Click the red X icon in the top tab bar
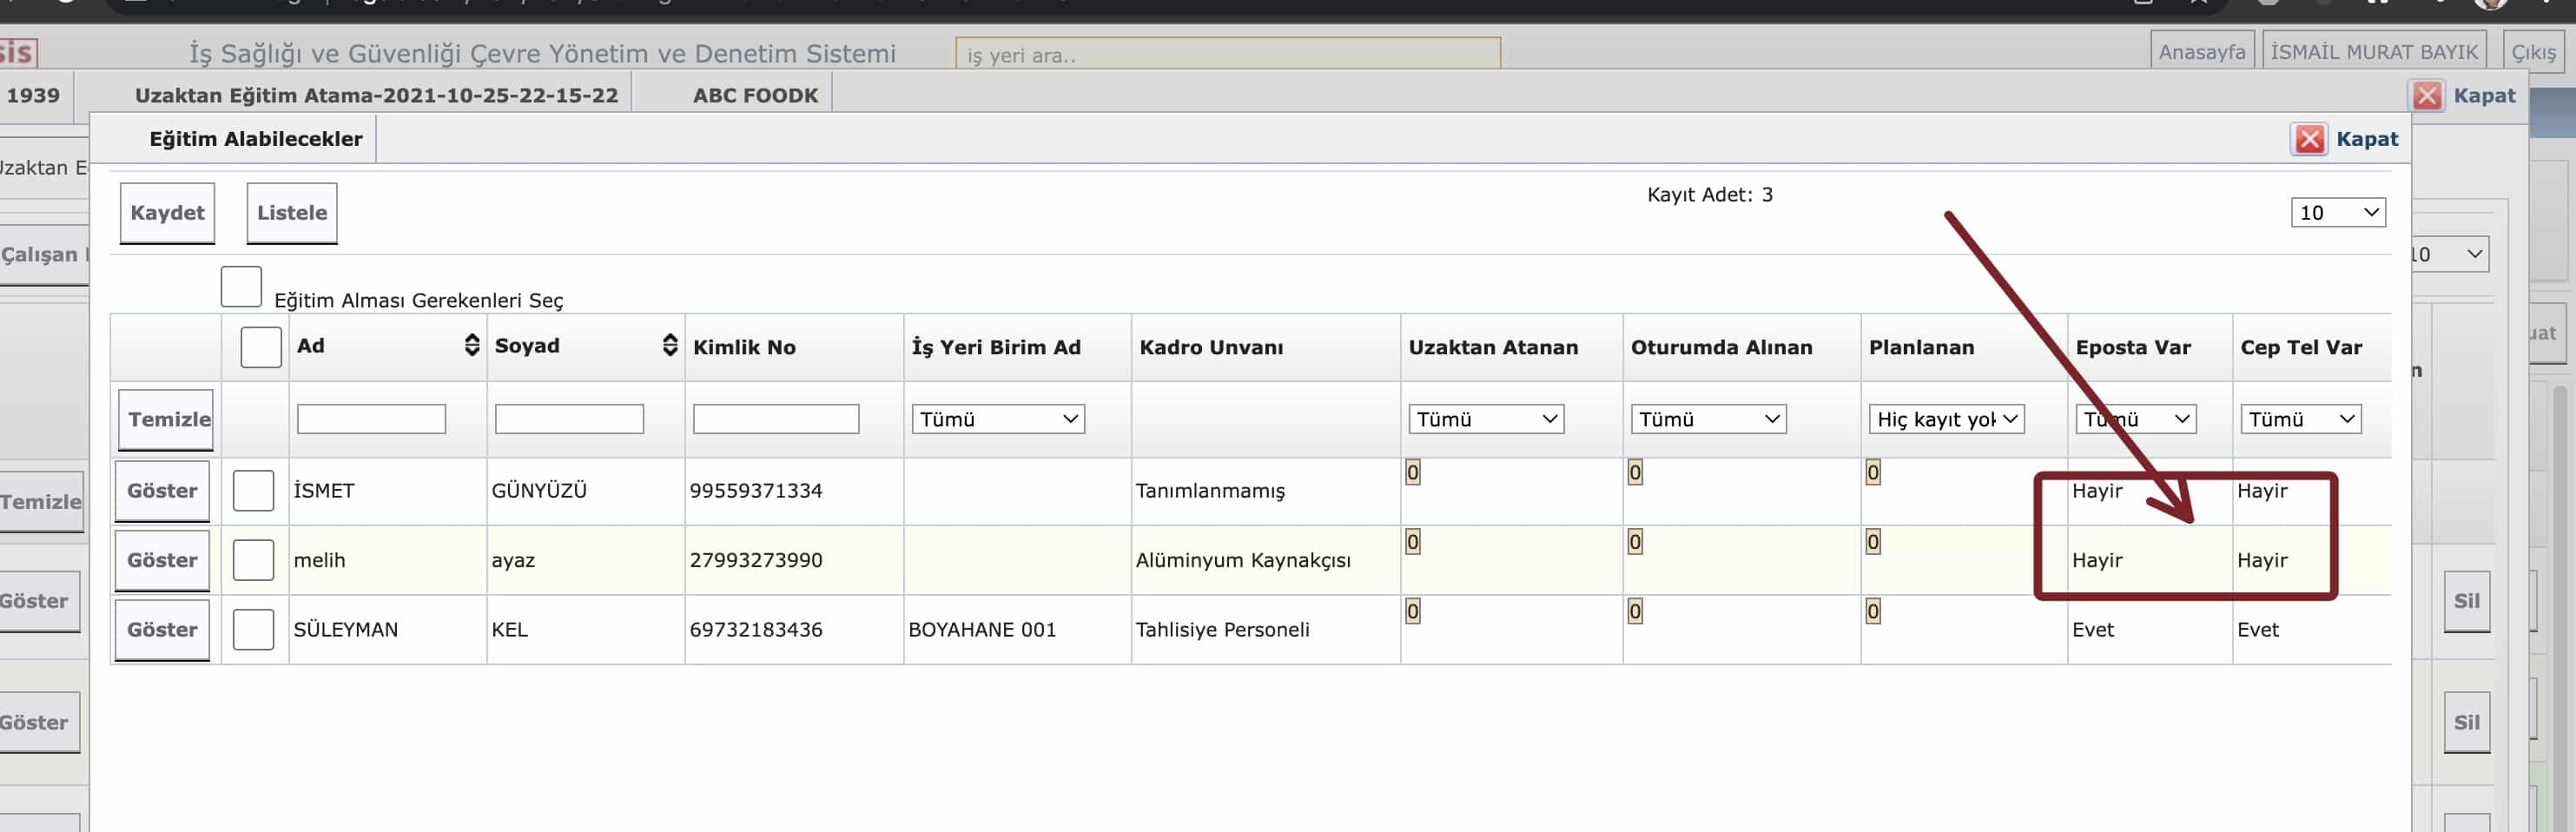Image resolution: width=2576 pixels, height=832 pixels. [x=2426, y=96]
